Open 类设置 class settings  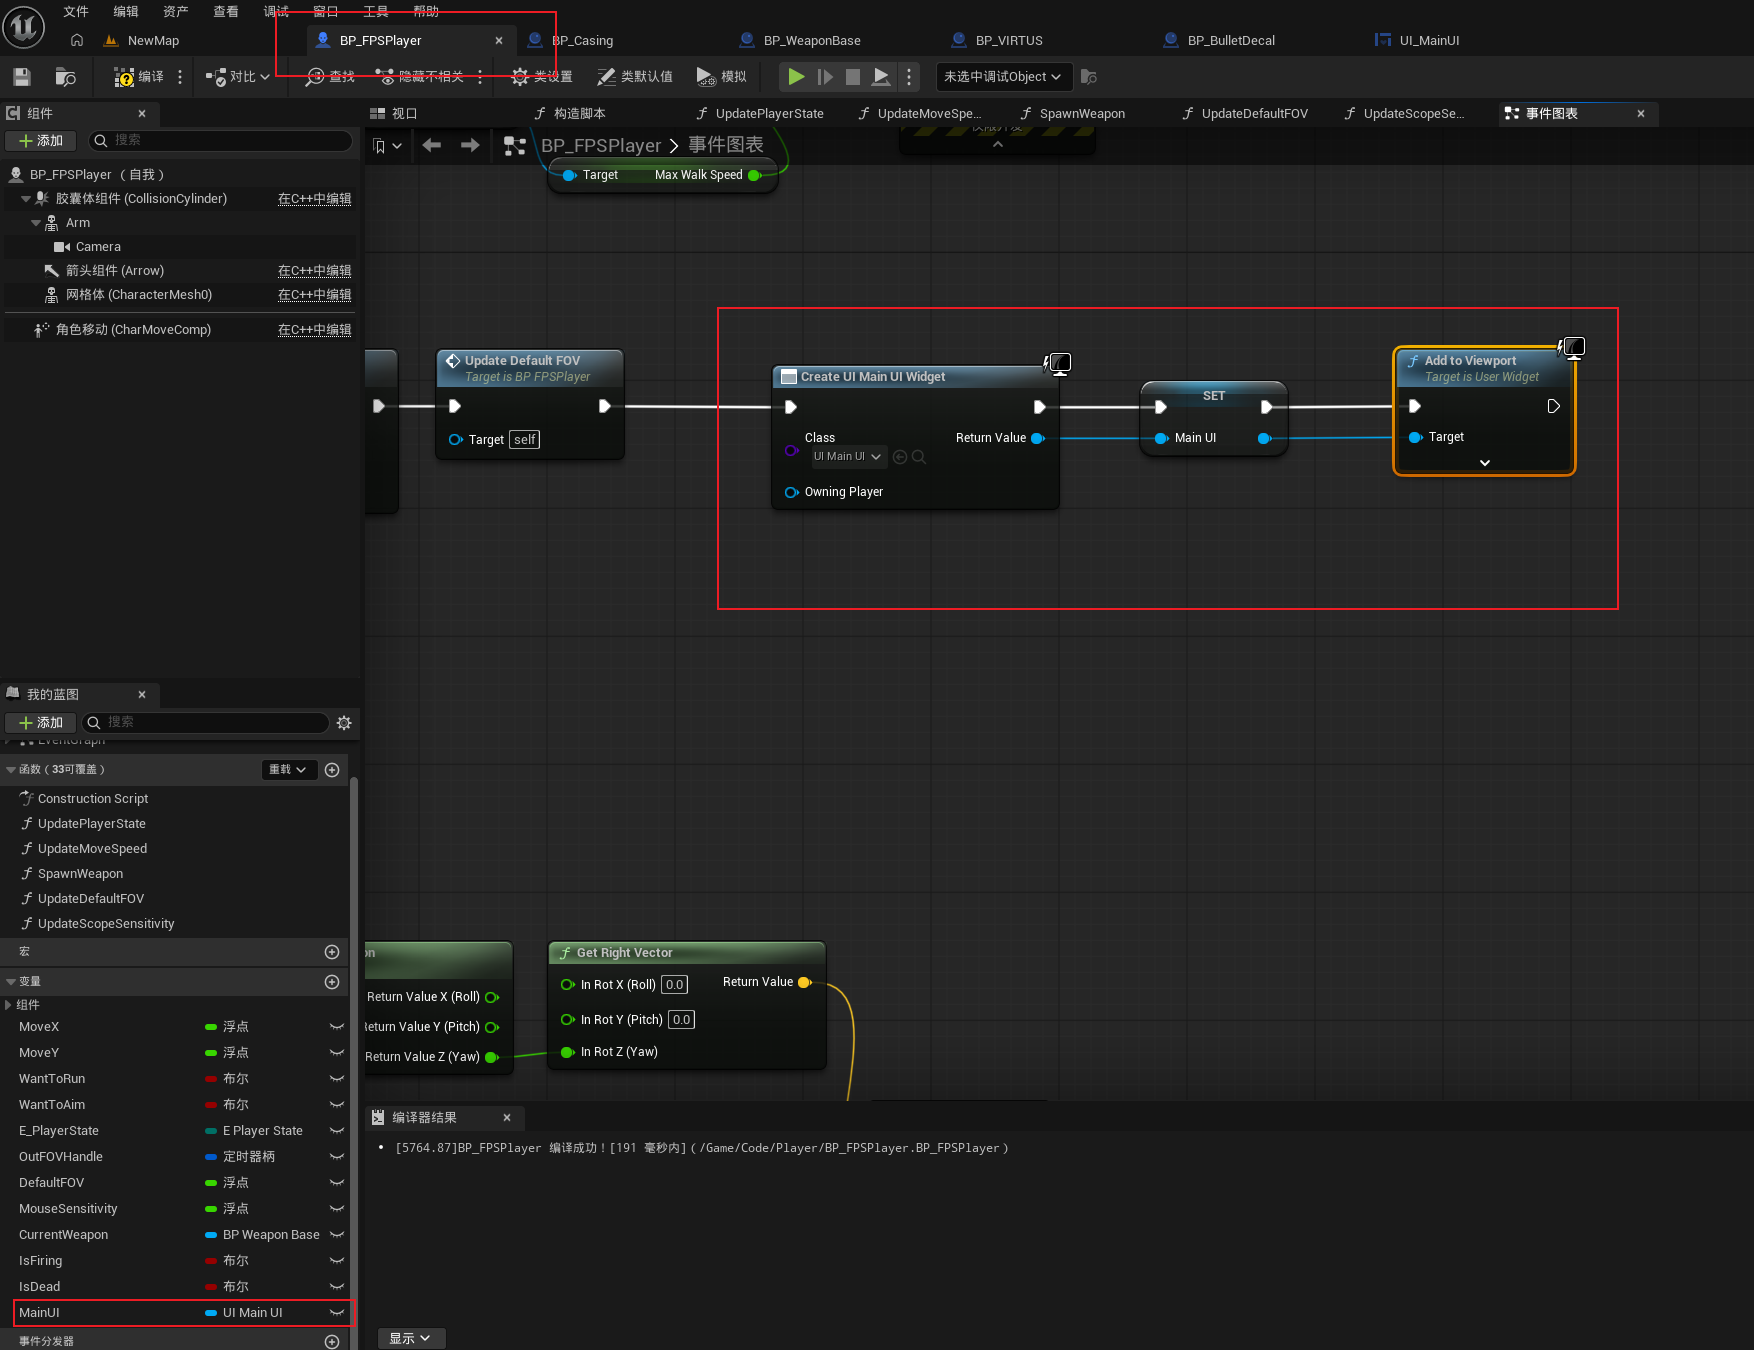point(542,77)
